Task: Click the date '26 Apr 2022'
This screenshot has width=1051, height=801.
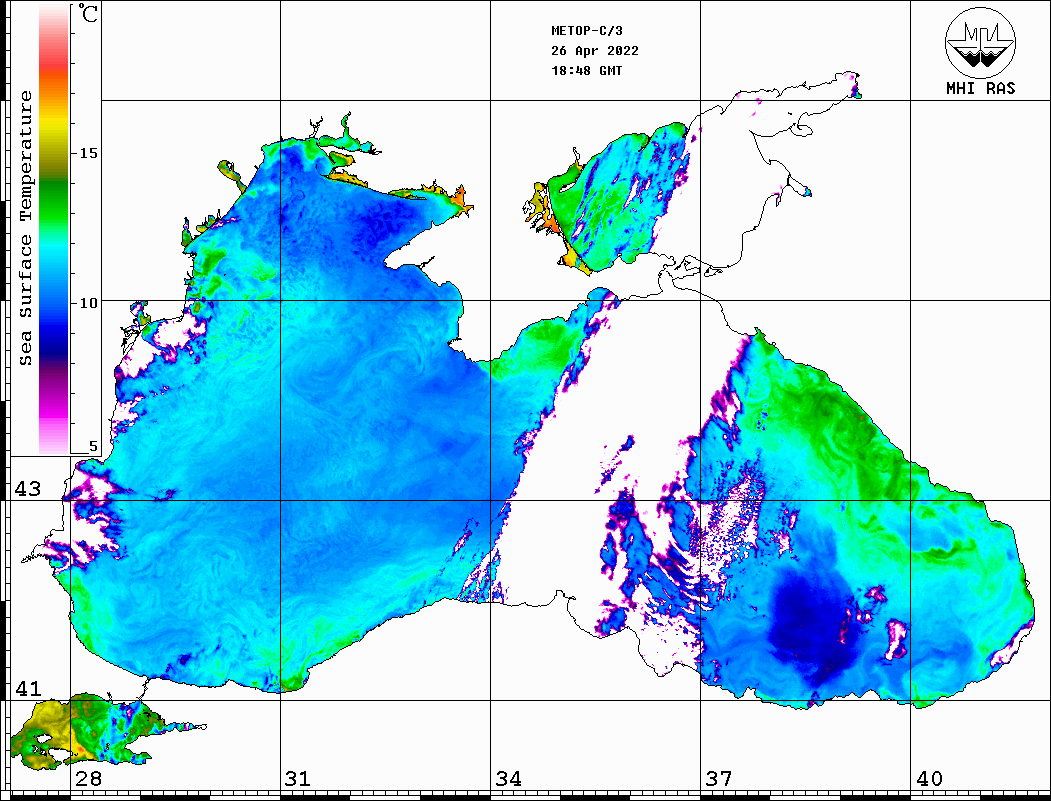Action: tap(595, 51)
